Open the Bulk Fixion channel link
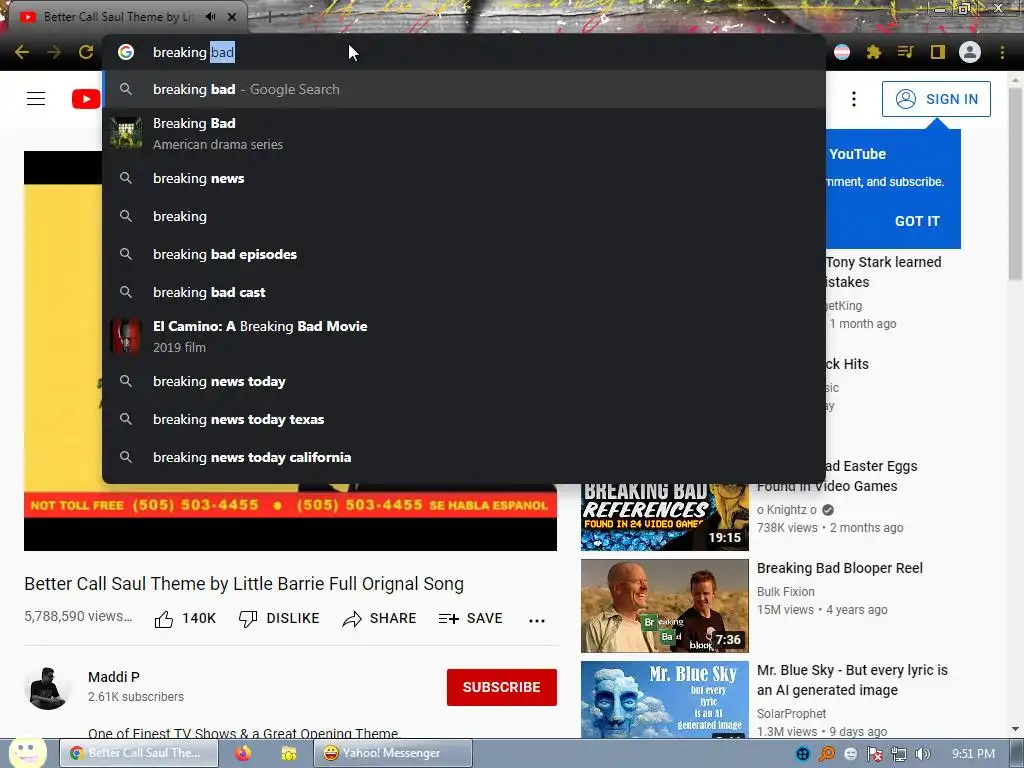This screenshot has width=1024, height=768. pos(786,592)
